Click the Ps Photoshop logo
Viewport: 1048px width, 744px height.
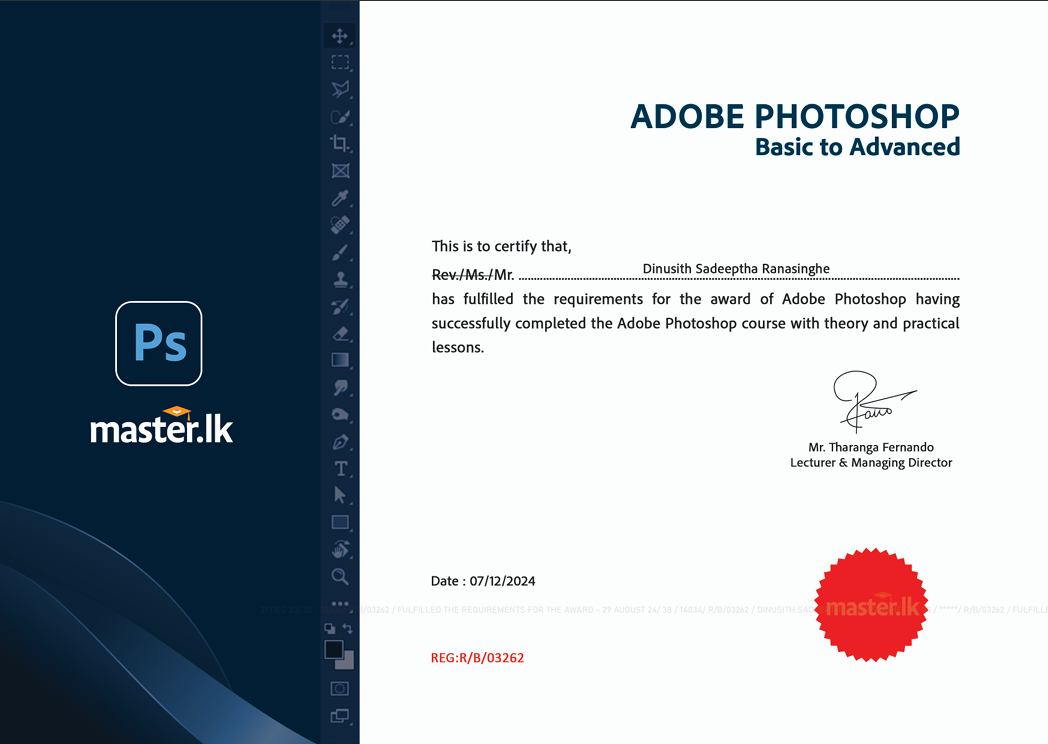[x=158, y=344]
